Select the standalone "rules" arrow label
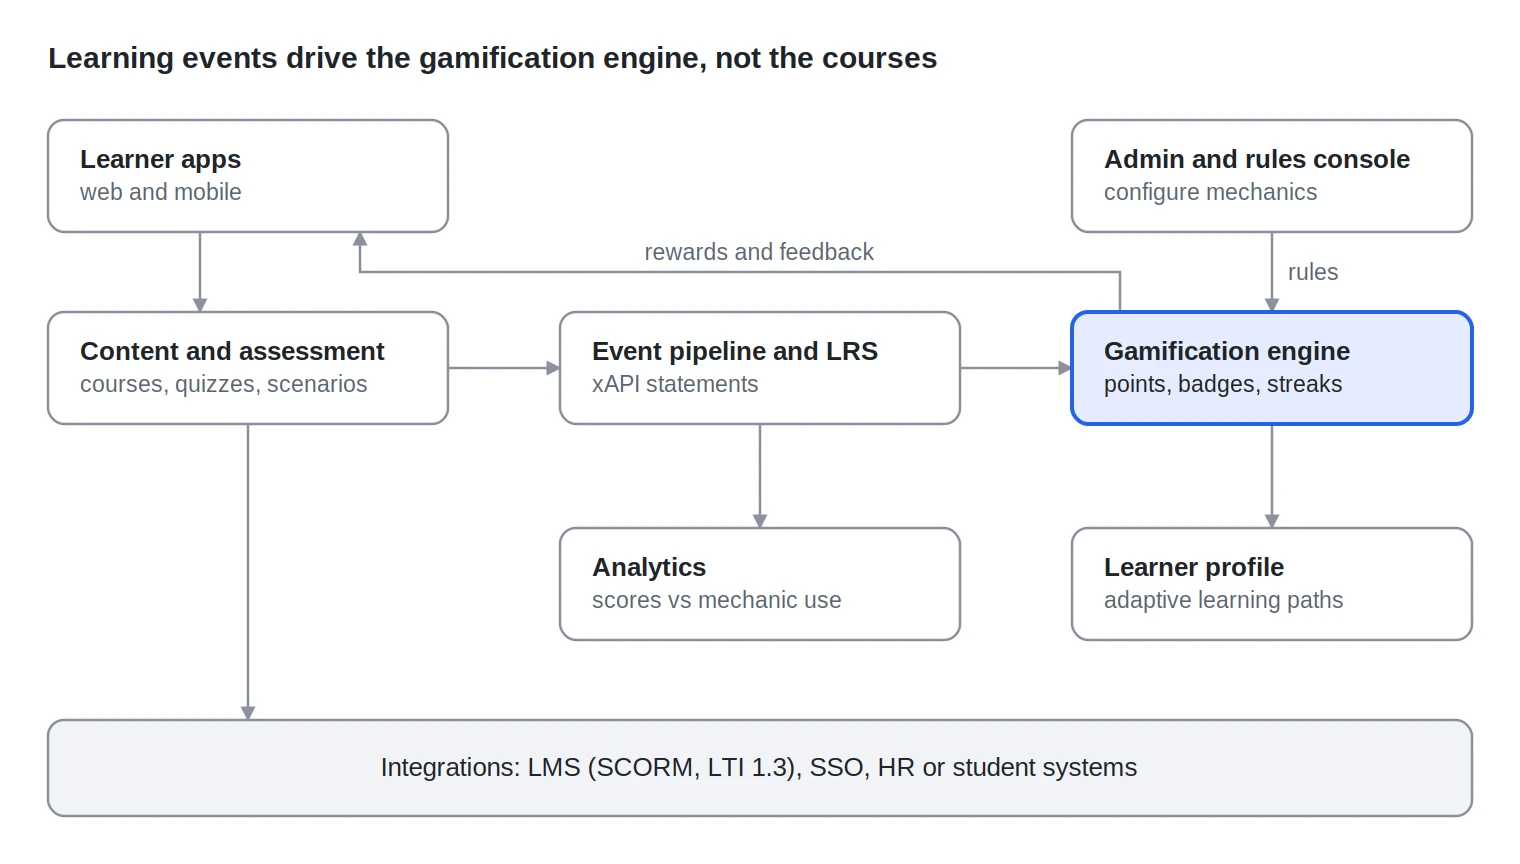The image size is (1520, 864). (1312, 272)
